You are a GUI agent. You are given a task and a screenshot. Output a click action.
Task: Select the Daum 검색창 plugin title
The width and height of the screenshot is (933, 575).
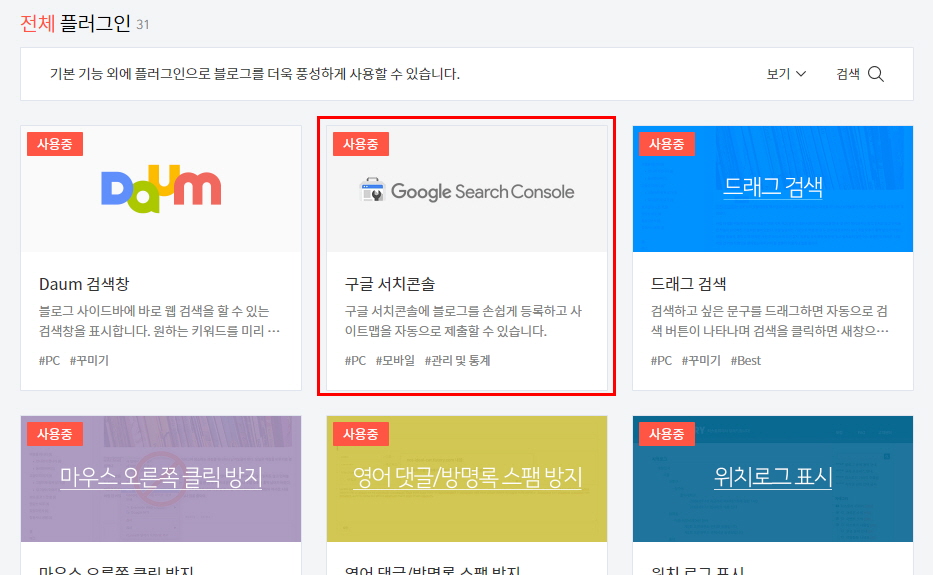pyautogui.click(x=84, y=284)
